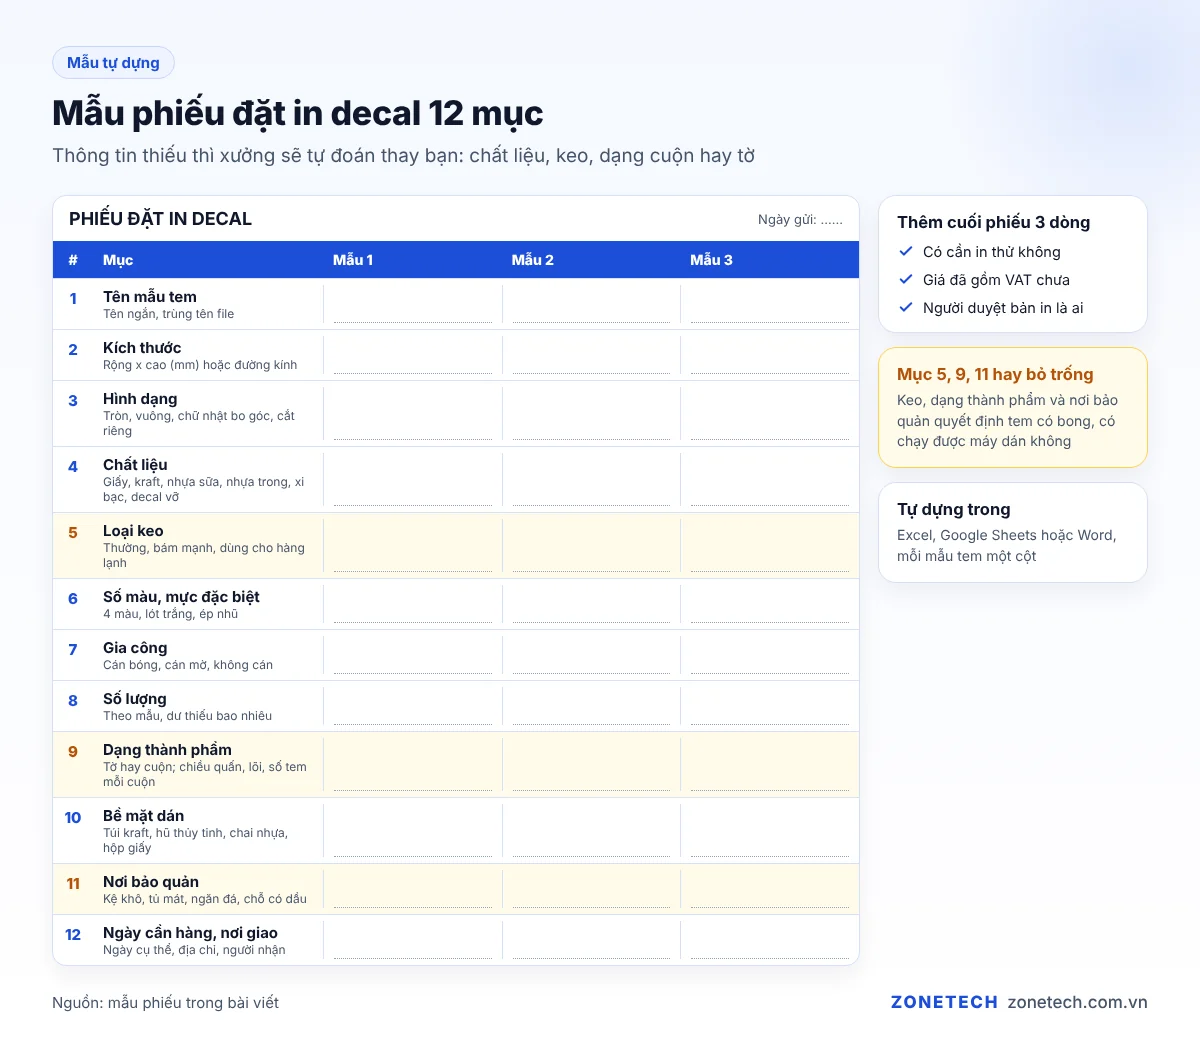The height and width of the screenshot is (1053, 1200).
Task: Fill the Mẫu 1 cell for "Tên mẫu tem"
Action: (x=413, y=304)
